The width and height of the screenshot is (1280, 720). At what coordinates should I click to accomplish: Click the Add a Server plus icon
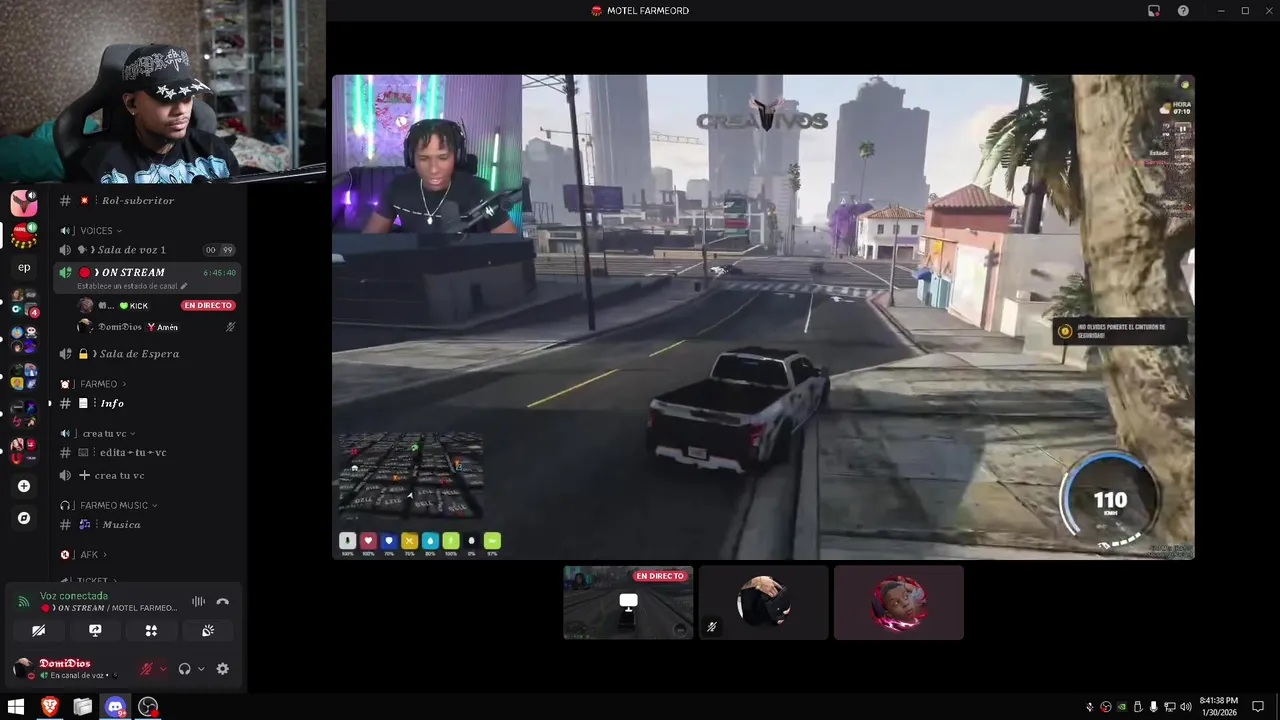pyautogui.click(x=24, y=486)
